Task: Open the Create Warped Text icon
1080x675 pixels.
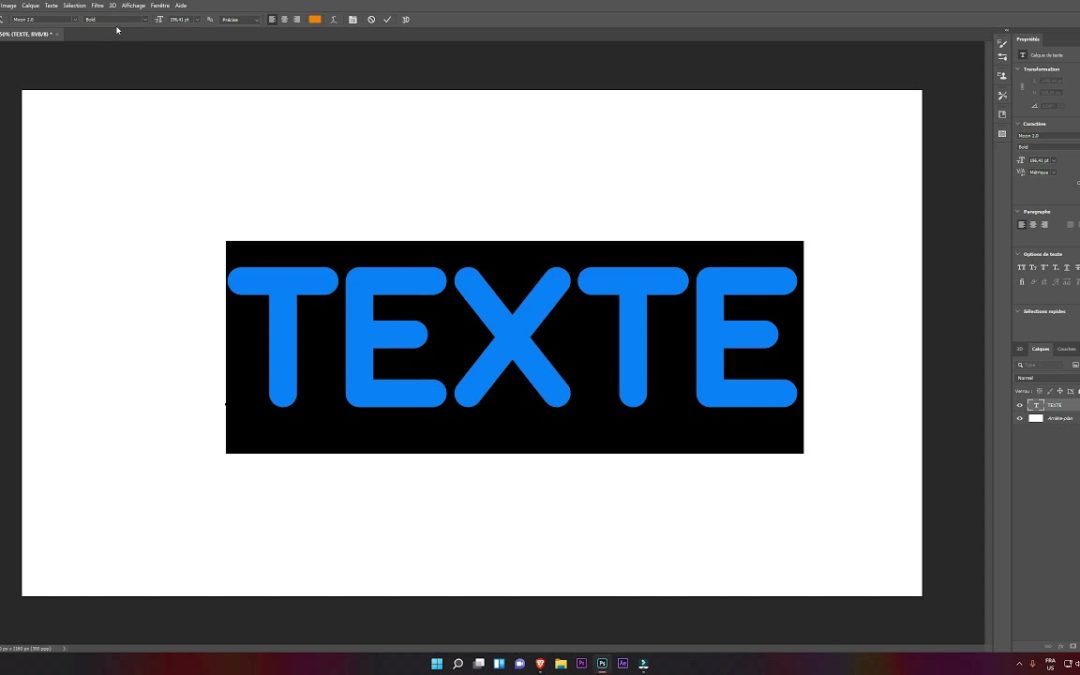Action: (x=334, y=19)
